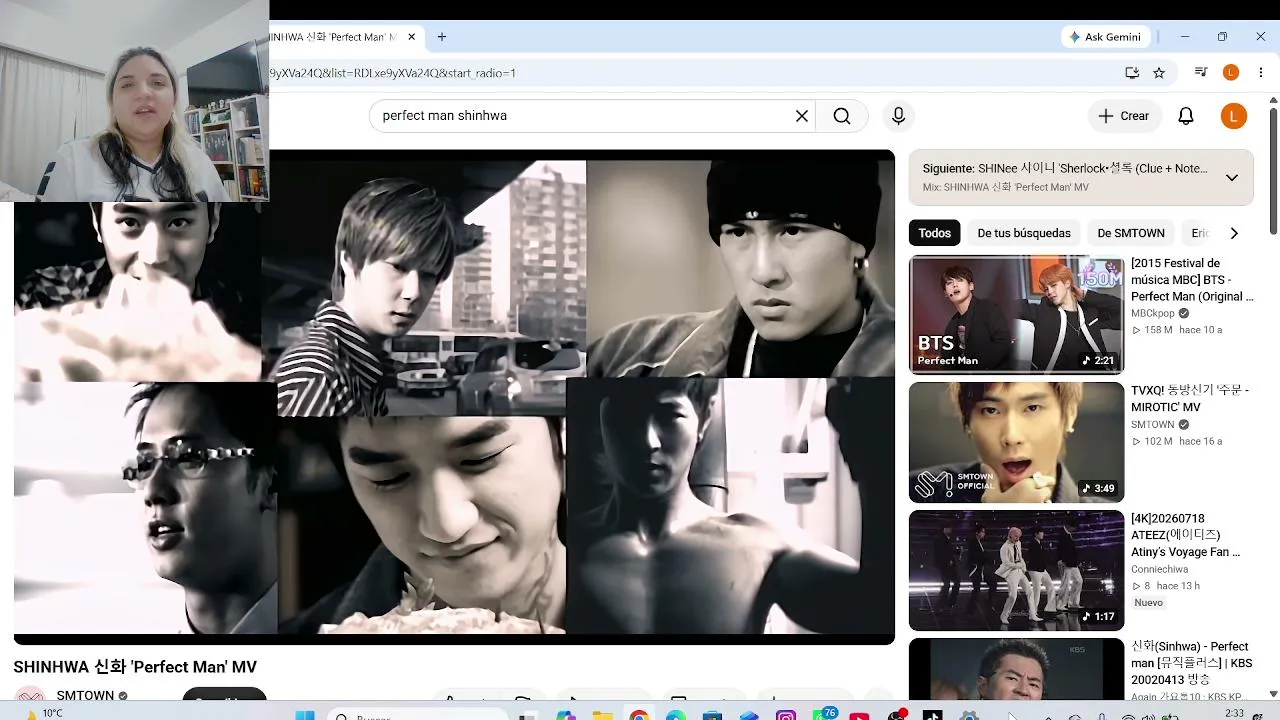The width and height of the screenshot is (1280, 720).
Task: Select the De tus búsquedas chip
Action: [1024, 233]
